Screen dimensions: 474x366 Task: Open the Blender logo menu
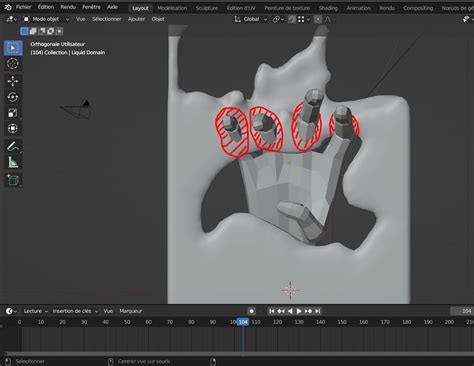7,7
